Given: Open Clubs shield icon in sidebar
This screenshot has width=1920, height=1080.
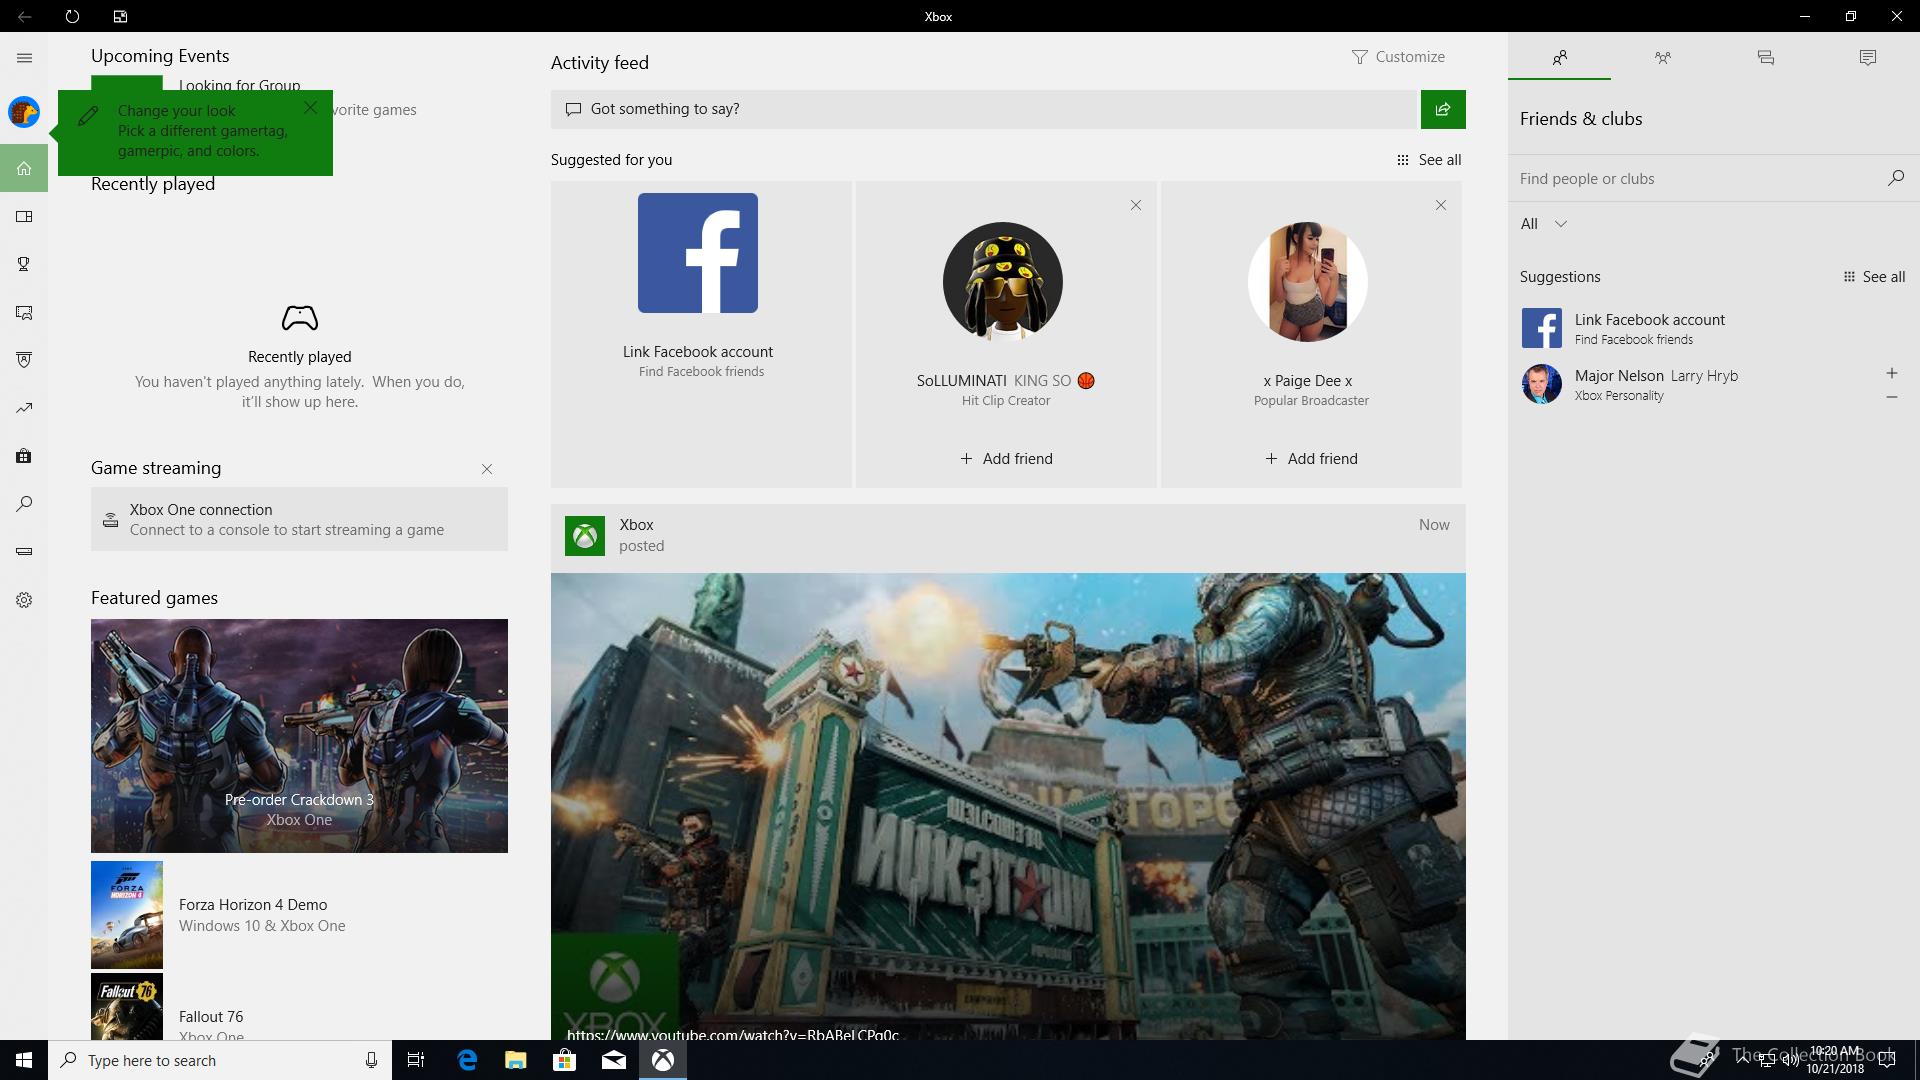Looking at the screenshot, I should [24, 360].
